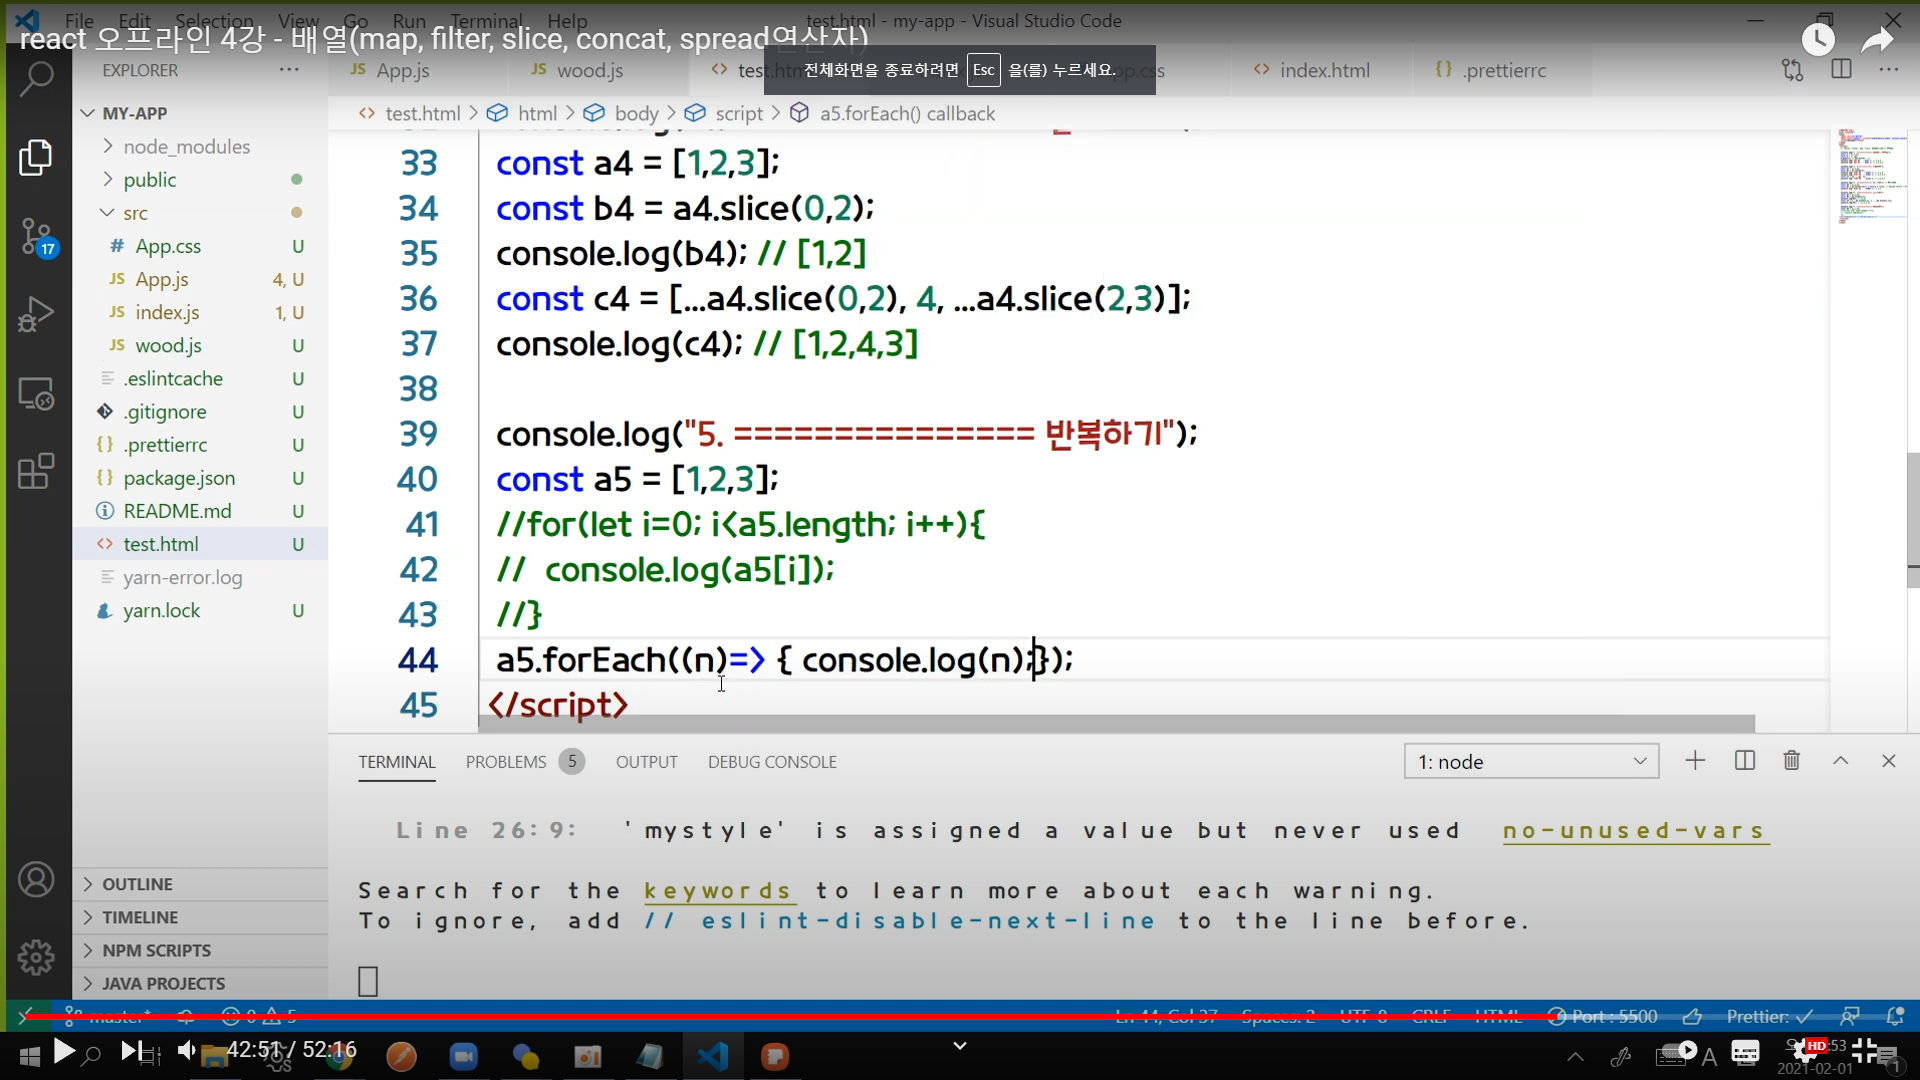The height and width of the screenshot is (1080, 1920).
Task: Click split editor right icon
Action: (1841, 70)
